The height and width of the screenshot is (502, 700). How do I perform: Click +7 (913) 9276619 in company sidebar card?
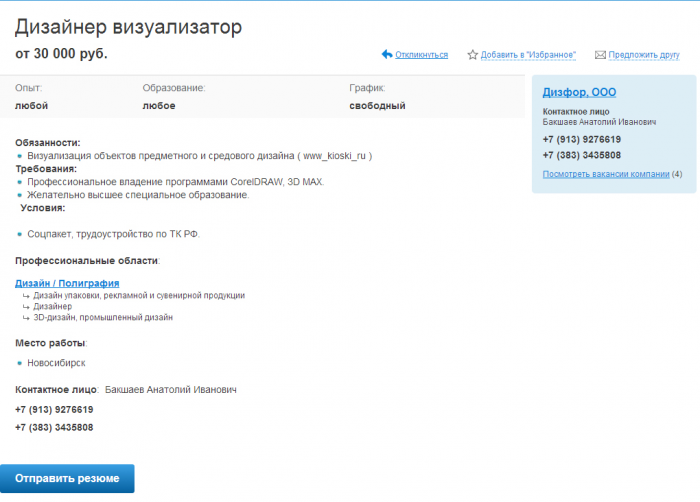tap(581, 139)
